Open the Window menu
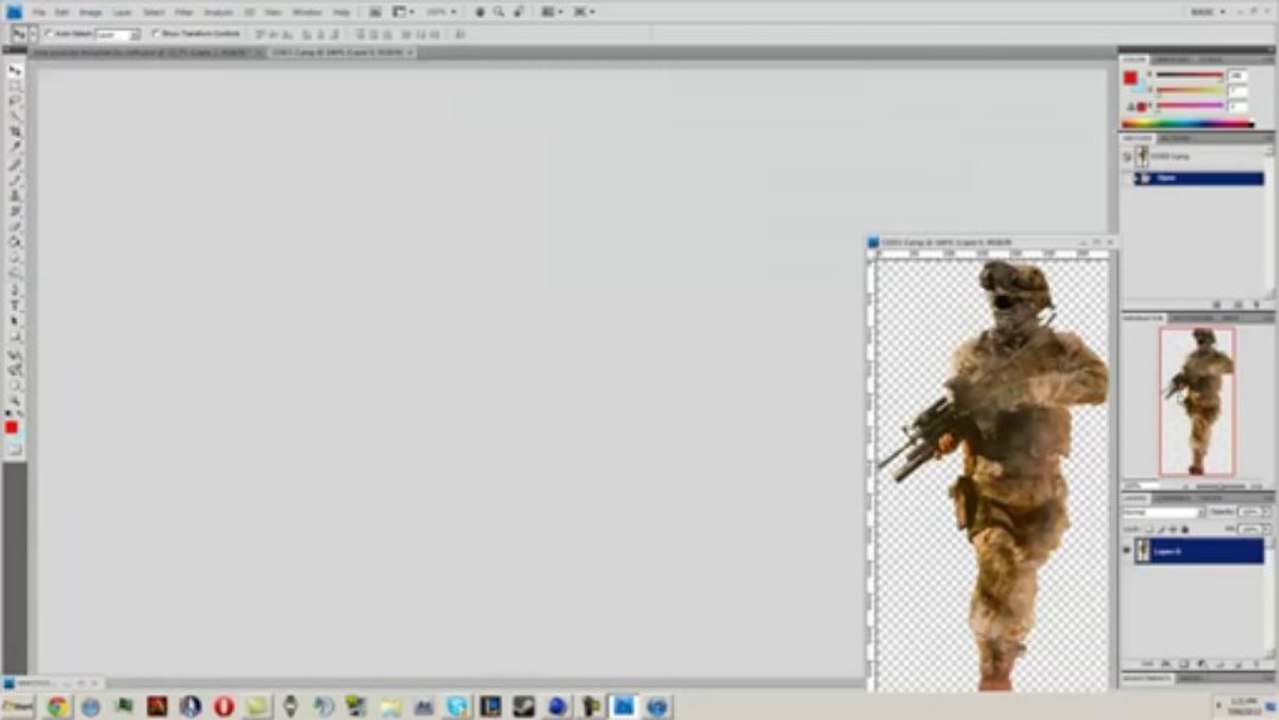Viewport: 1279px width, 720px height. coord(307,12)
